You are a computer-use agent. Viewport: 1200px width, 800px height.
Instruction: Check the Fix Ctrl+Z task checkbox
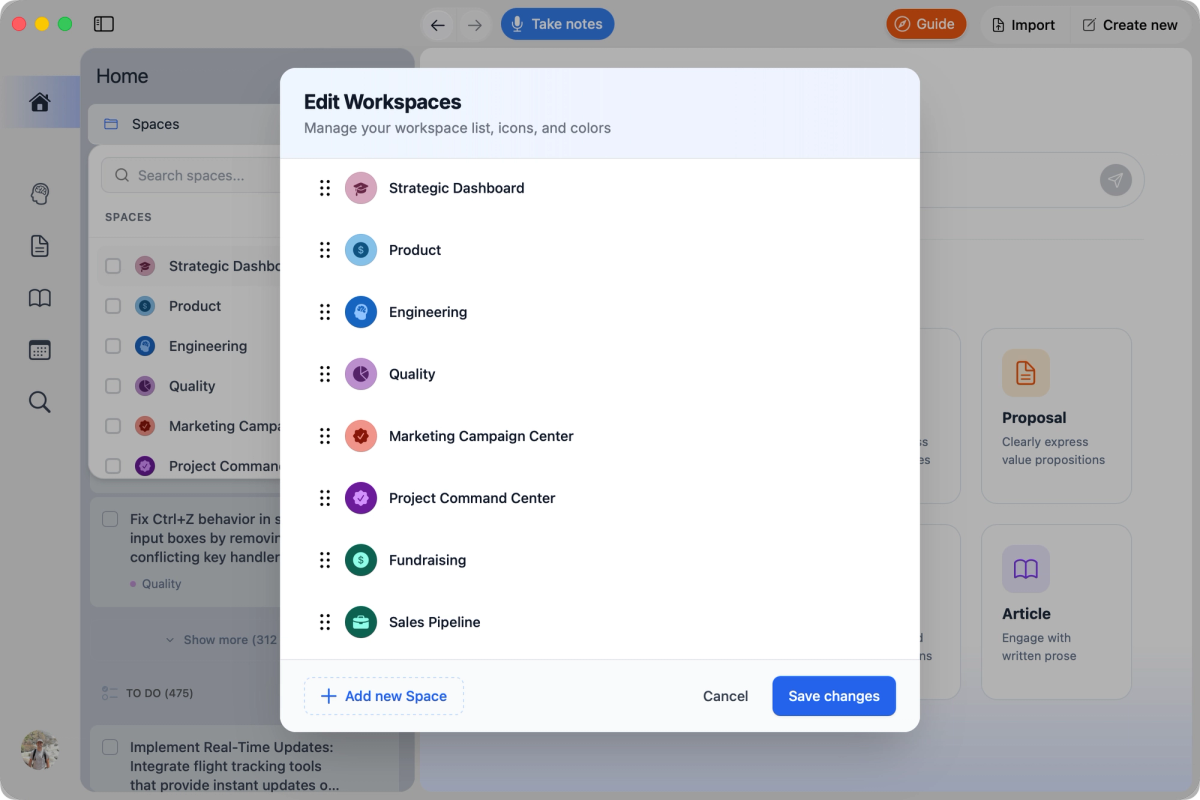110,518
